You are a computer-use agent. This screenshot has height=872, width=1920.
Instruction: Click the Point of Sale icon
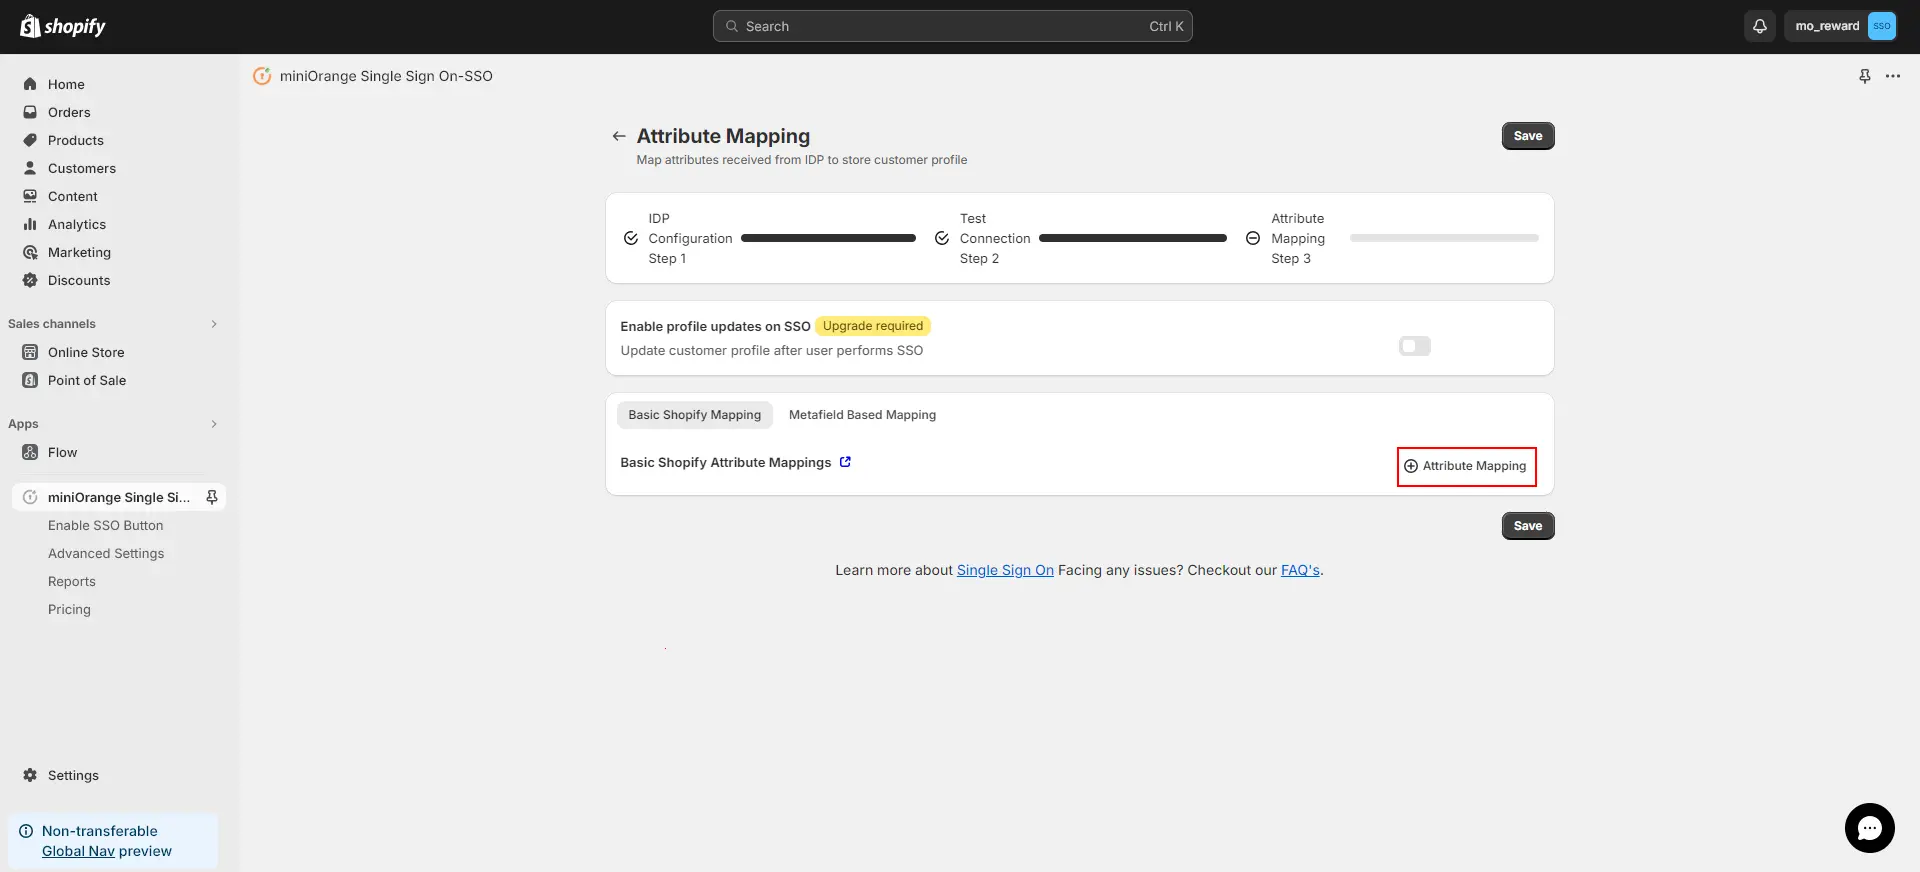click(30, 380)
